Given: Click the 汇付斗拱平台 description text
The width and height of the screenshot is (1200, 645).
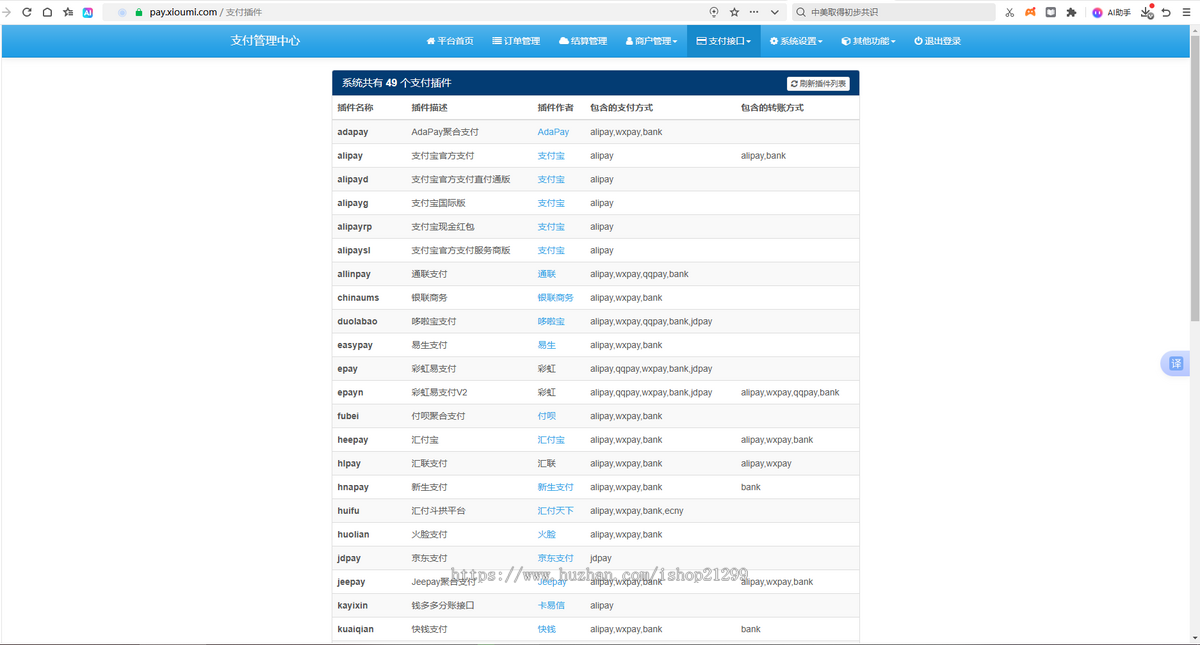Looking at the screenshot, I should (x=438, y=511).
